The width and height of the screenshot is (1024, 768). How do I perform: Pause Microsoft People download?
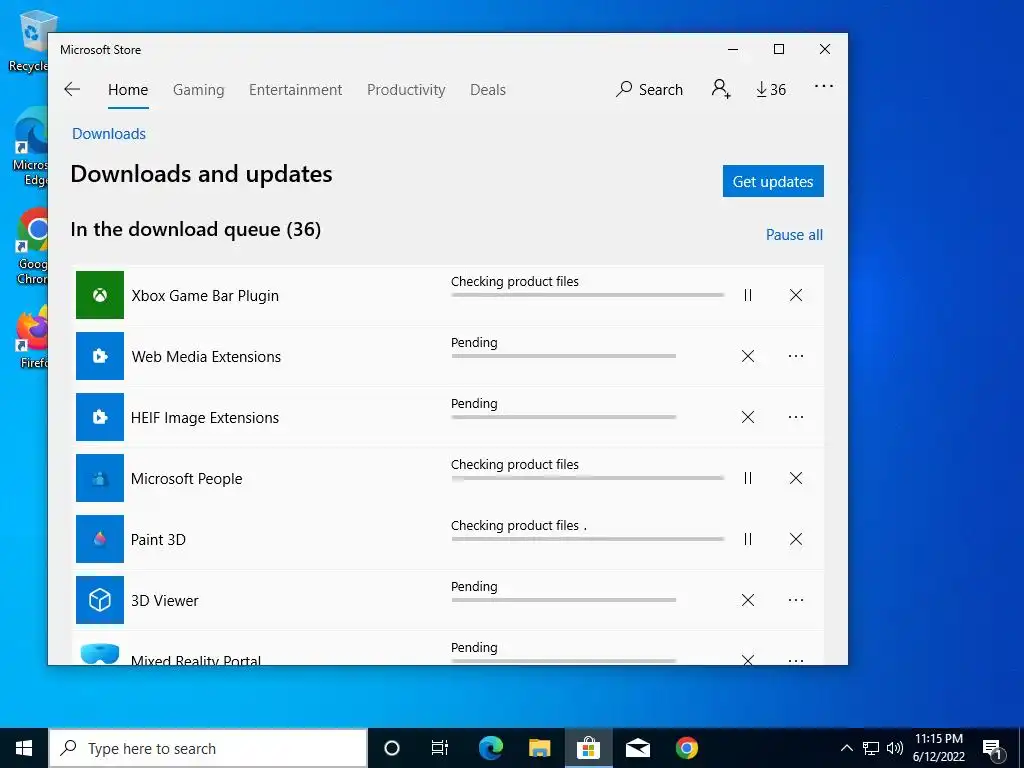pyautogui.click(x=748, y=478)
